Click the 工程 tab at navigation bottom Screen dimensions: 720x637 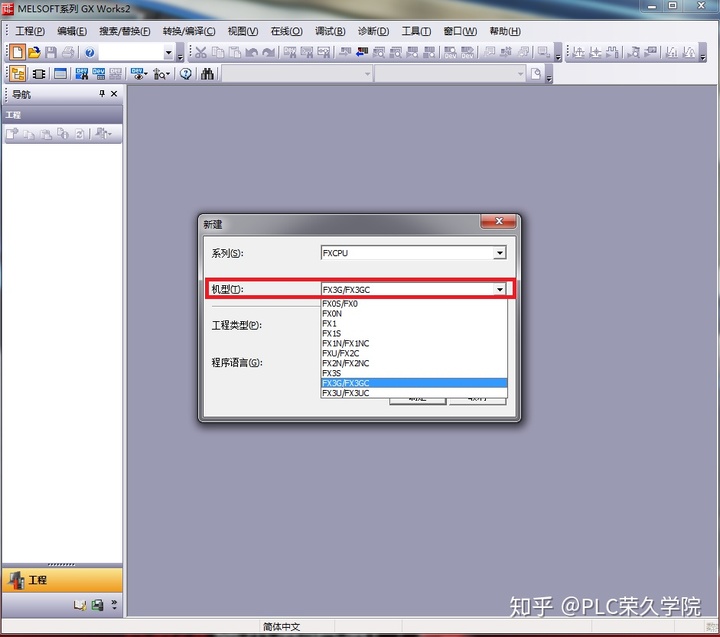pyautogui.click(x=62, y=580)
